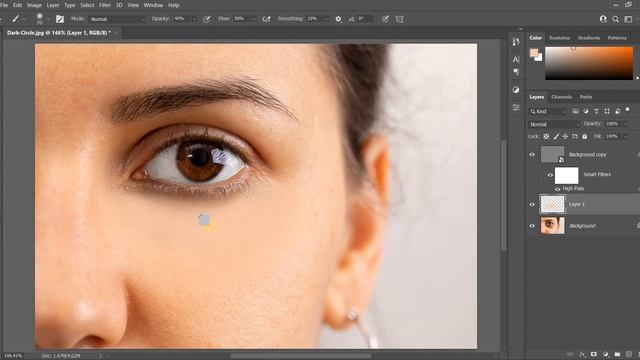The width and height of the screenshot is (640, 360).
Task: Open the brush Mode dropdown set to Normal
Action: 117,19
